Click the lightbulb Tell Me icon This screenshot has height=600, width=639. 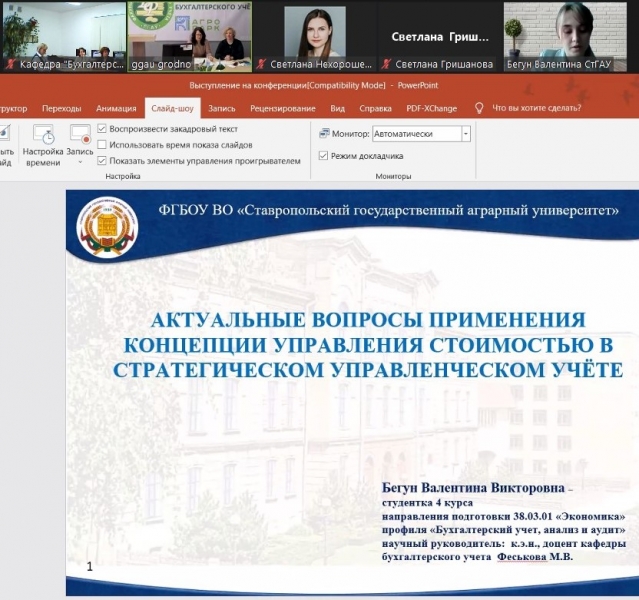tap(479, 108)
